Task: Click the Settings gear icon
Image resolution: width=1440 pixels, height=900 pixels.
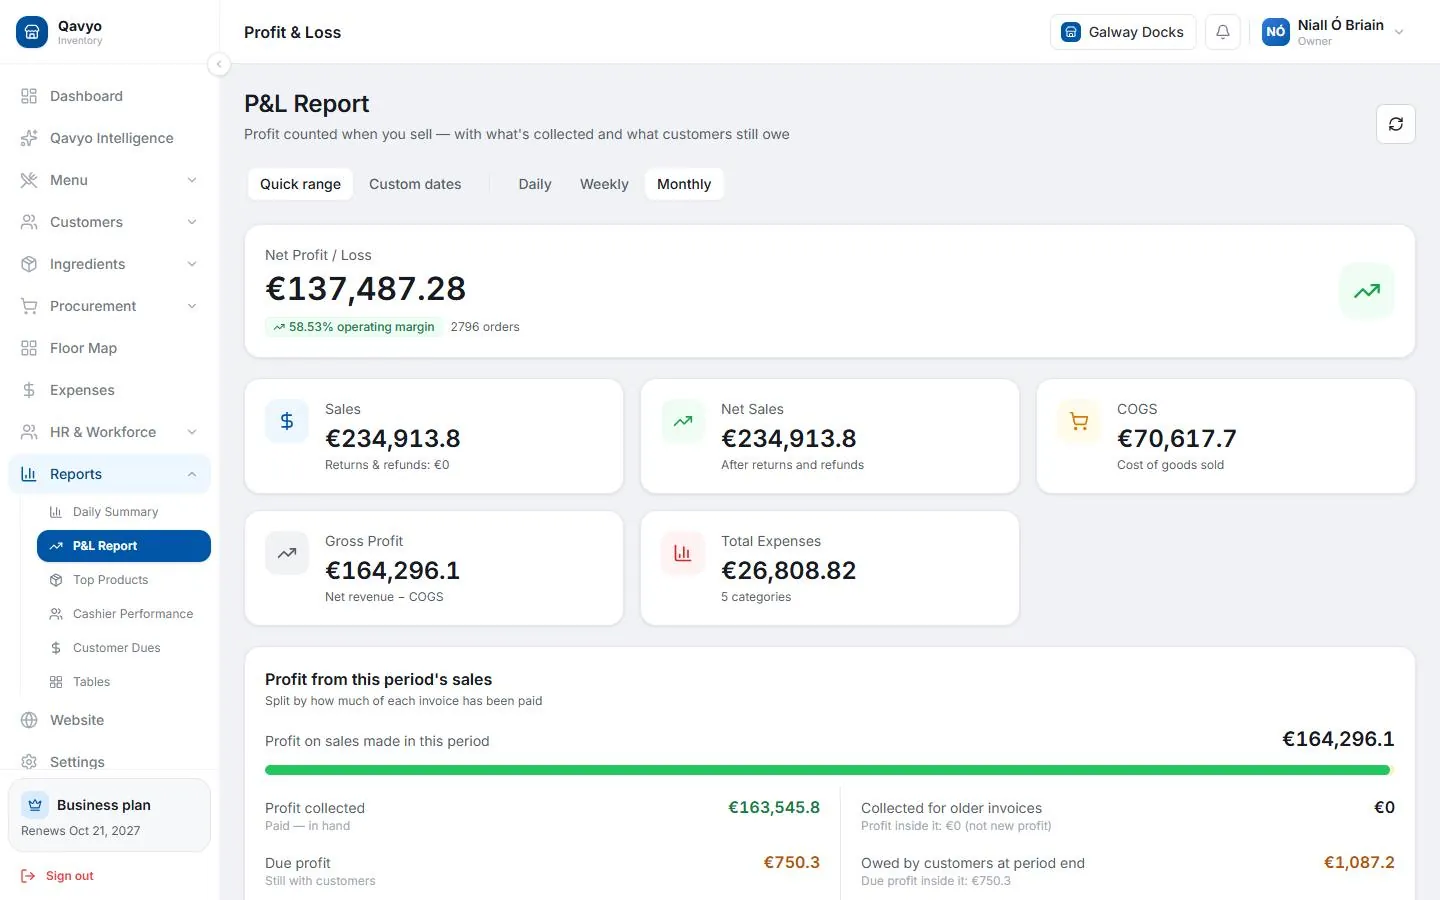Action: [x=29, y=762]
